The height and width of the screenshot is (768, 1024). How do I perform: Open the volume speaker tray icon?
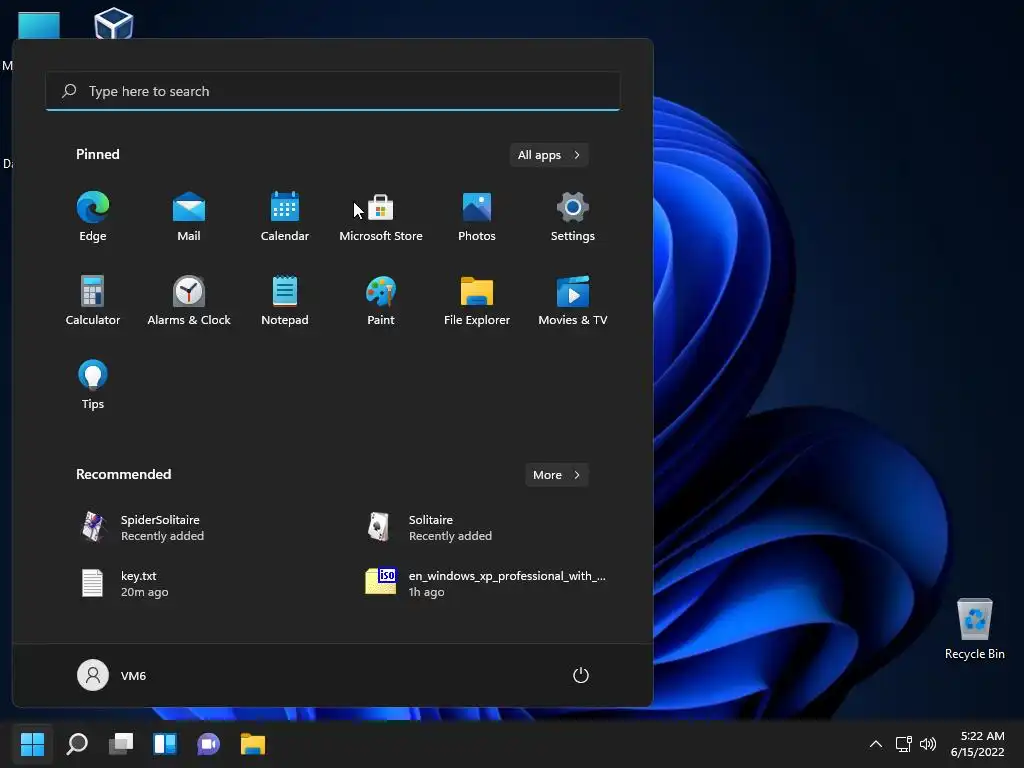[x=928, y=744]
